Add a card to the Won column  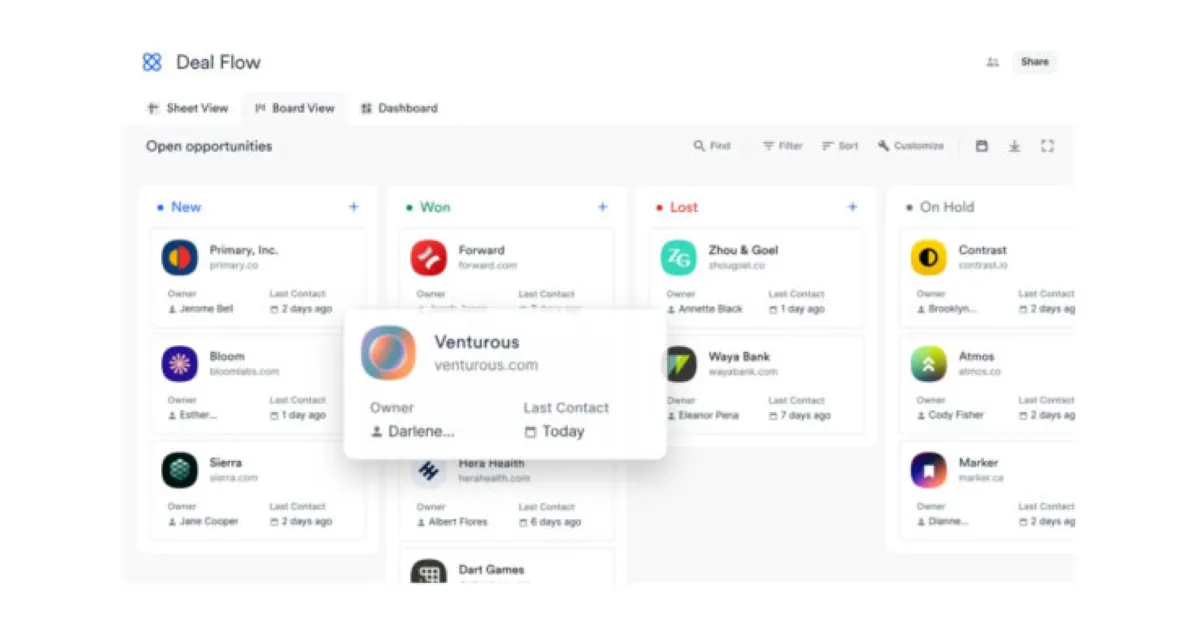pyautogui.click(x=602, y=207)
